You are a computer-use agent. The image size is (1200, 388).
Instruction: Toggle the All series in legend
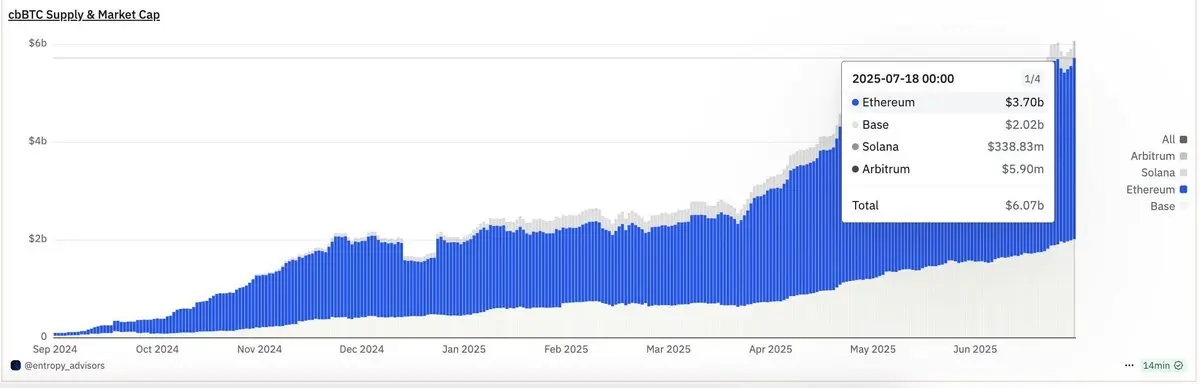1174,140
